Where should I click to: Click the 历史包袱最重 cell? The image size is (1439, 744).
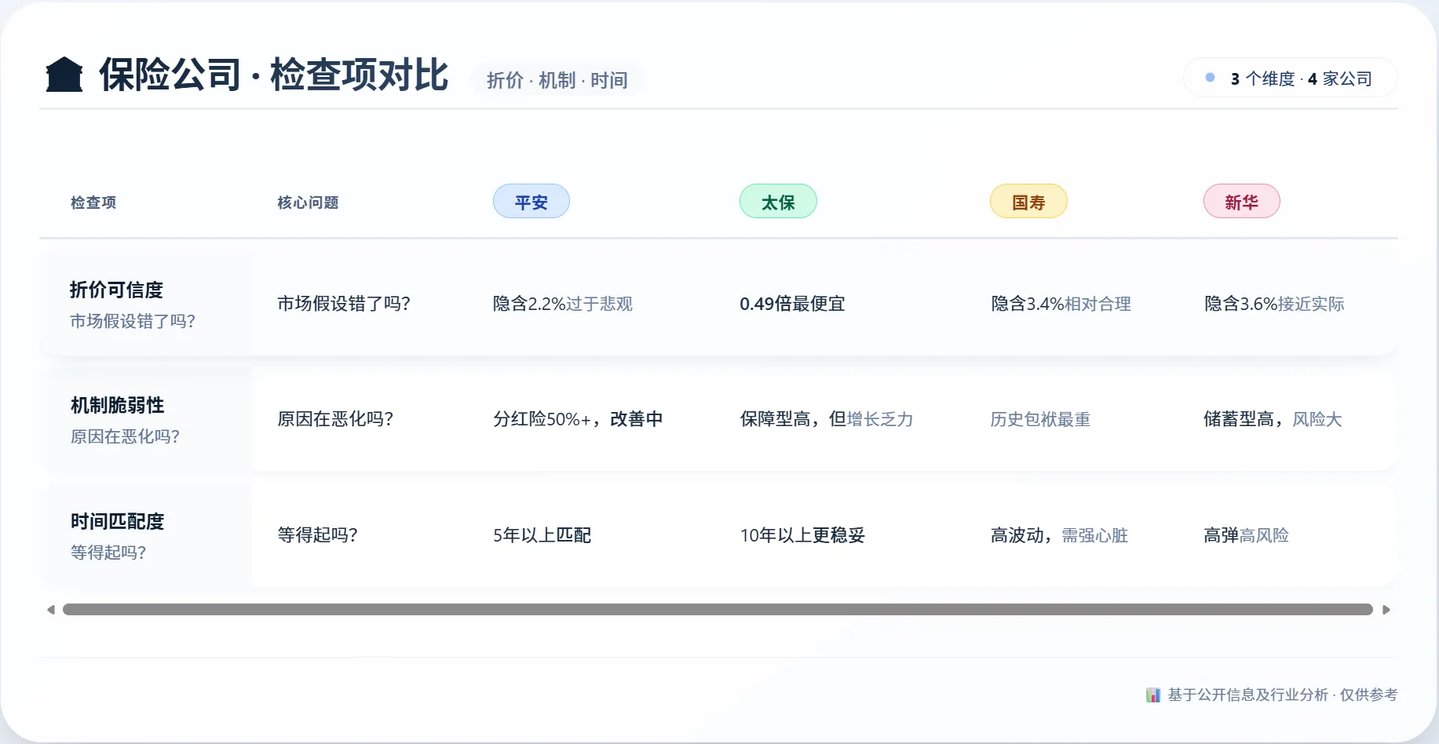(1040, 419)
